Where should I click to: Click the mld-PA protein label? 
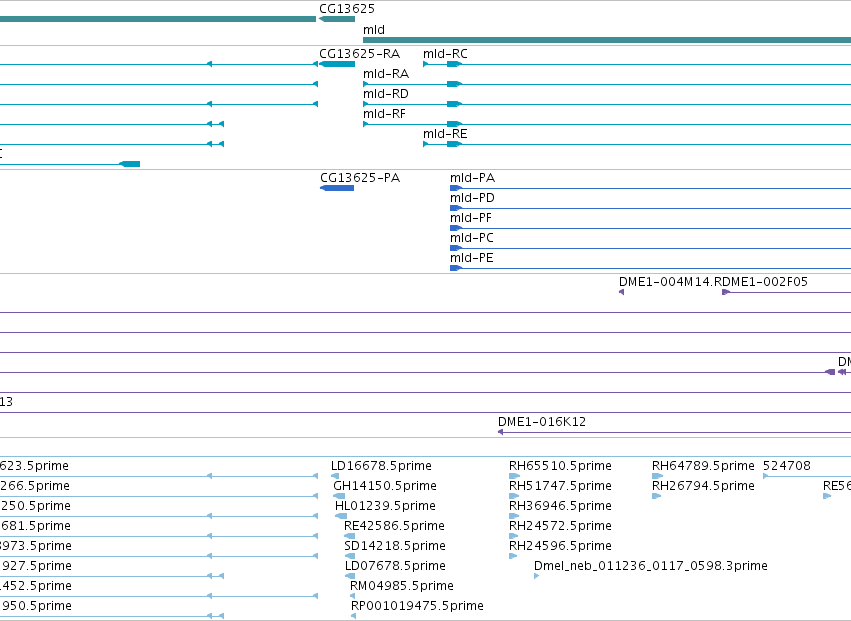(472, 178)
